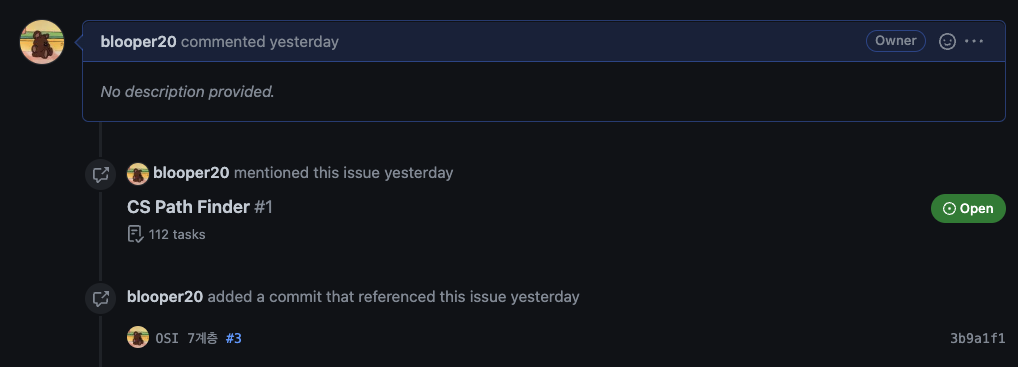1018x367 pixels.
Task: Open the emoji reaction picker smiley icon
Action: [947, 42]
